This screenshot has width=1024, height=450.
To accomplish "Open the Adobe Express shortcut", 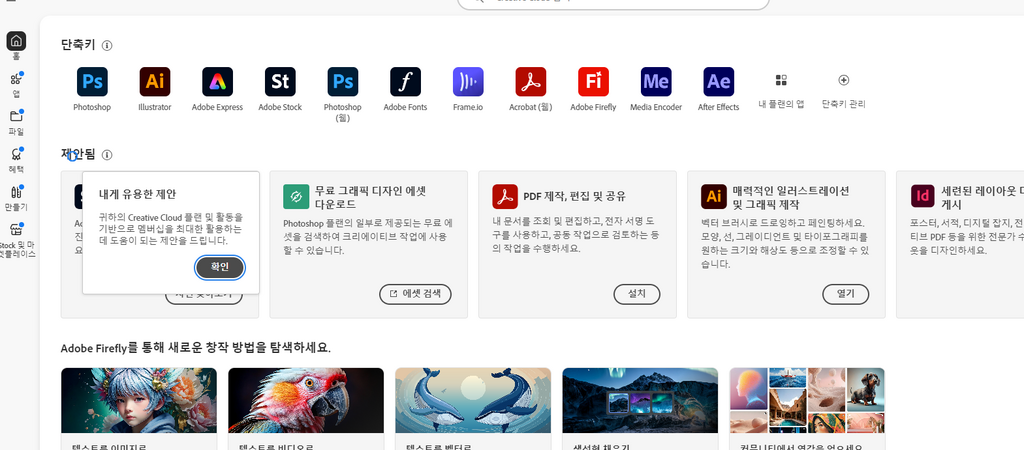I will (x=217, y=82).
